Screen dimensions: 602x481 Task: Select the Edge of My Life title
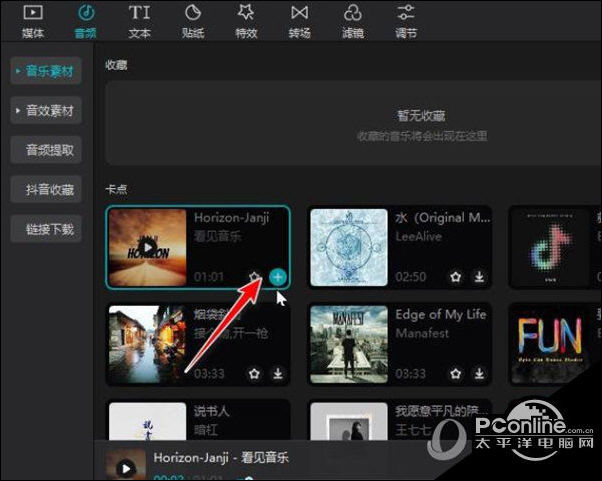(x=441, y=314)
